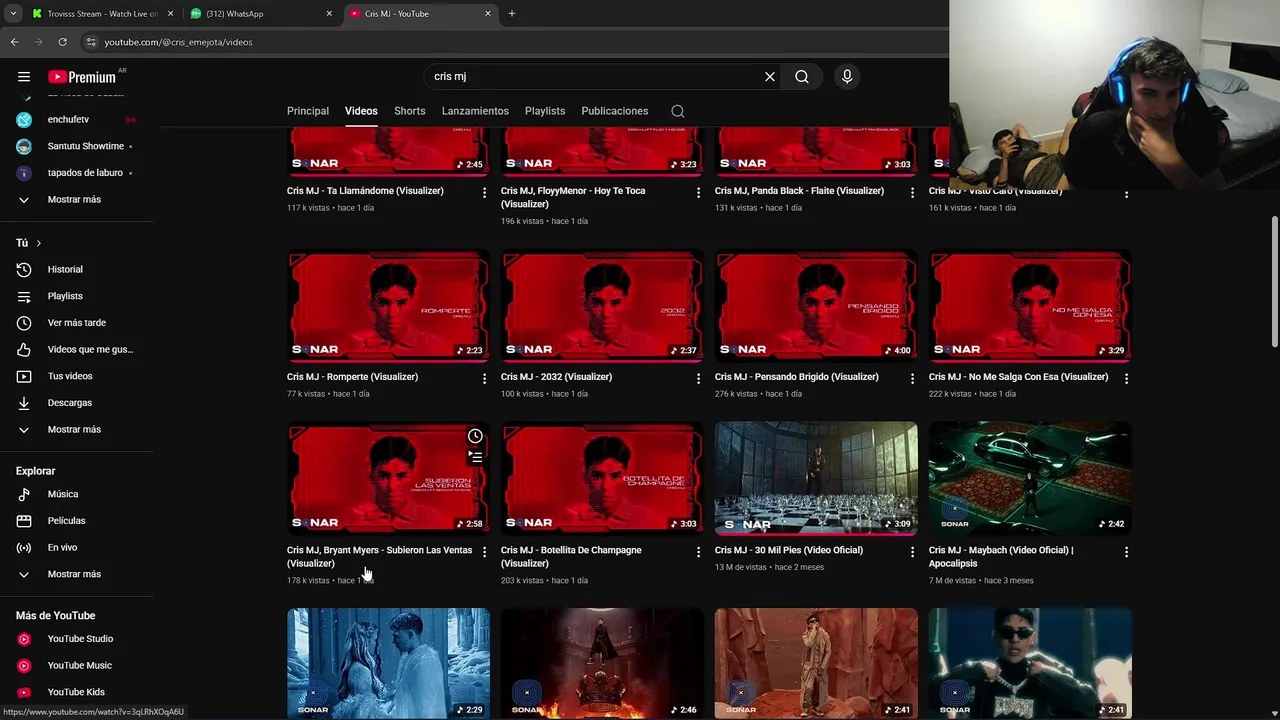Open a new browser tab
Viewport: 1280px width, 720px height.
pos(512,14)
